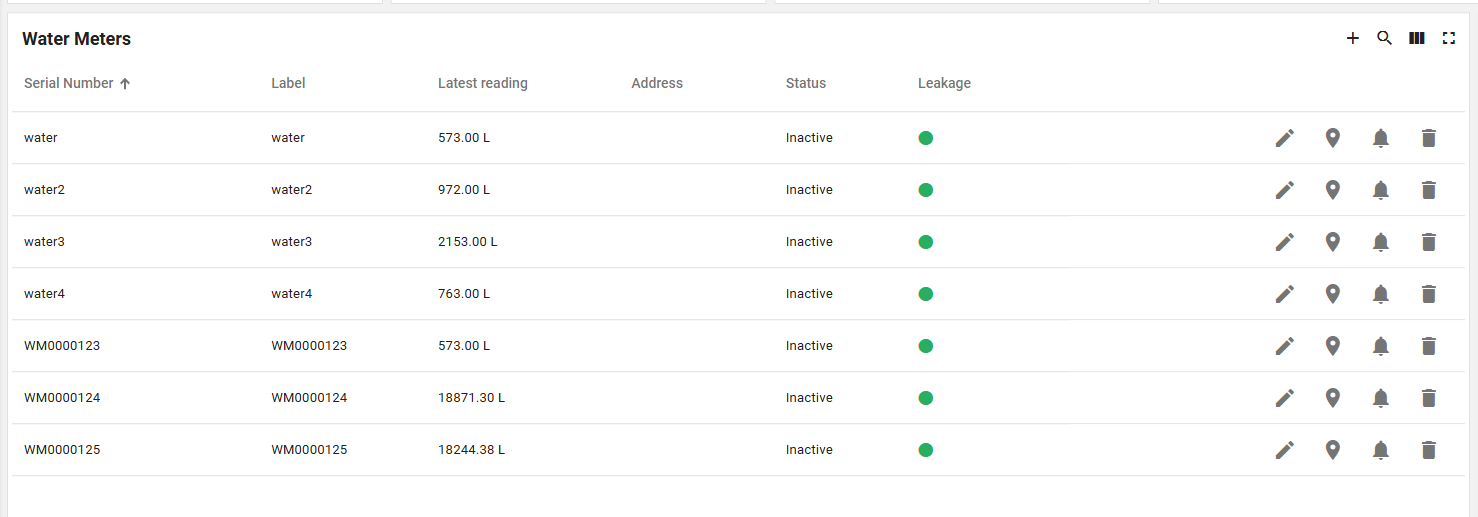
Task: Open alarm bell for first water meter
Action: pyautogui.click(x=1381, y=138)
